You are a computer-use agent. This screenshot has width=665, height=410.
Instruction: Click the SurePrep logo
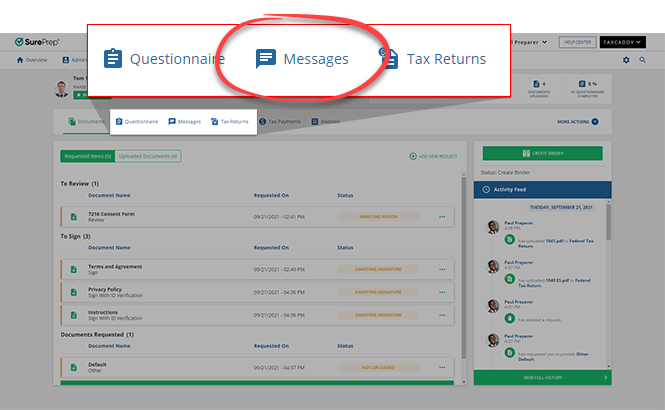click(x=37, y=42)
